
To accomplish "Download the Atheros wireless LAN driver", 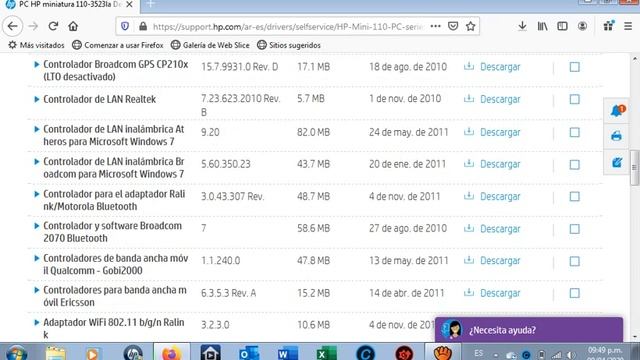I will pyautogui.click(x=492, y=132).
